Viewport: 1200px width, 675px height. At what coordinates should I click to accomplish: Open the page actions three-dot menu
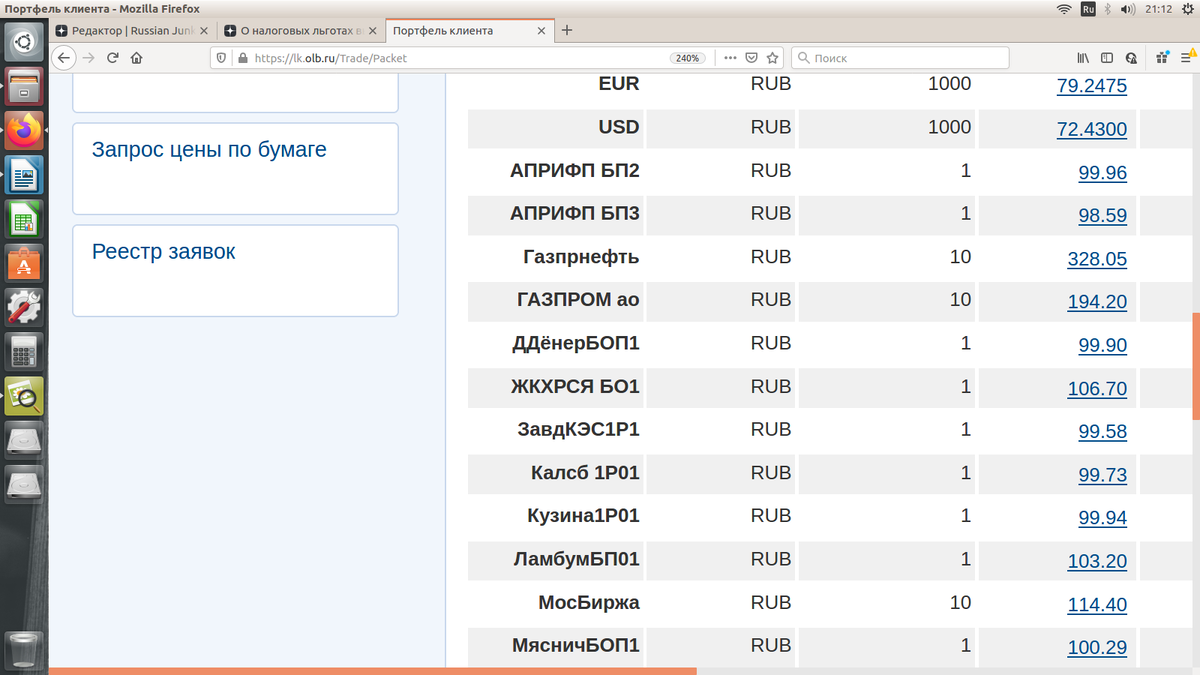pyautogui.click(x=730, y=58)
